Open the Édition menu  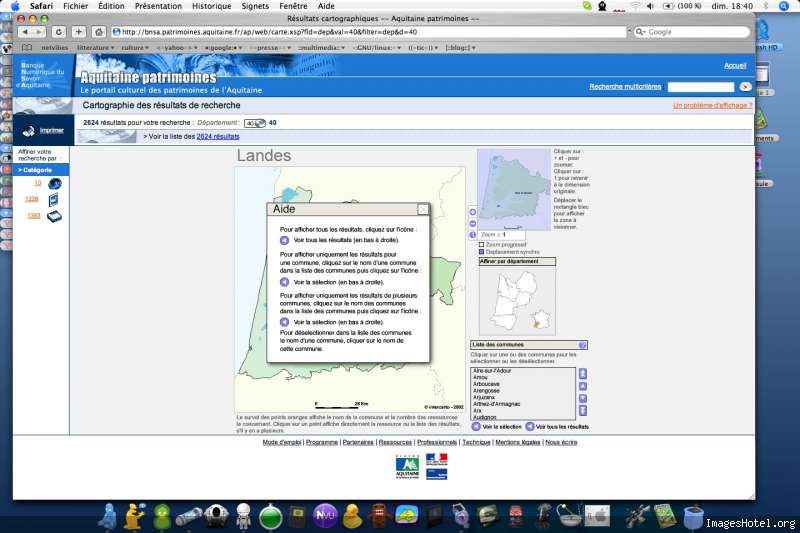pos(111,6)
